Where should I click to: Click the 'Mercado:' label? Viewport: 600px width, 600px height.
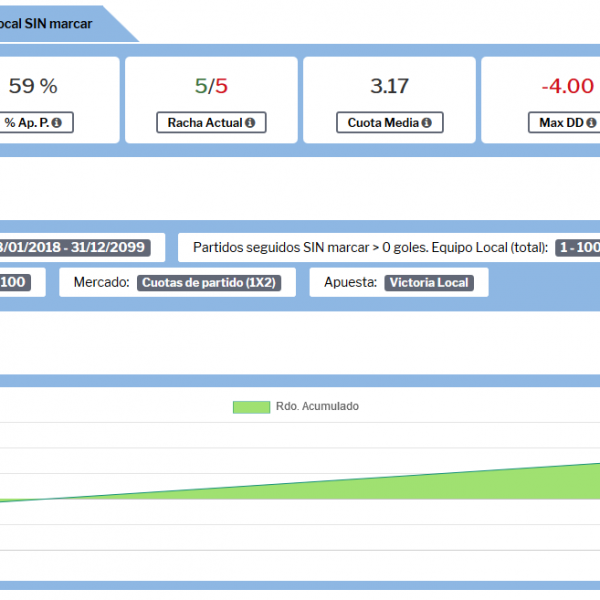point(101,282)
